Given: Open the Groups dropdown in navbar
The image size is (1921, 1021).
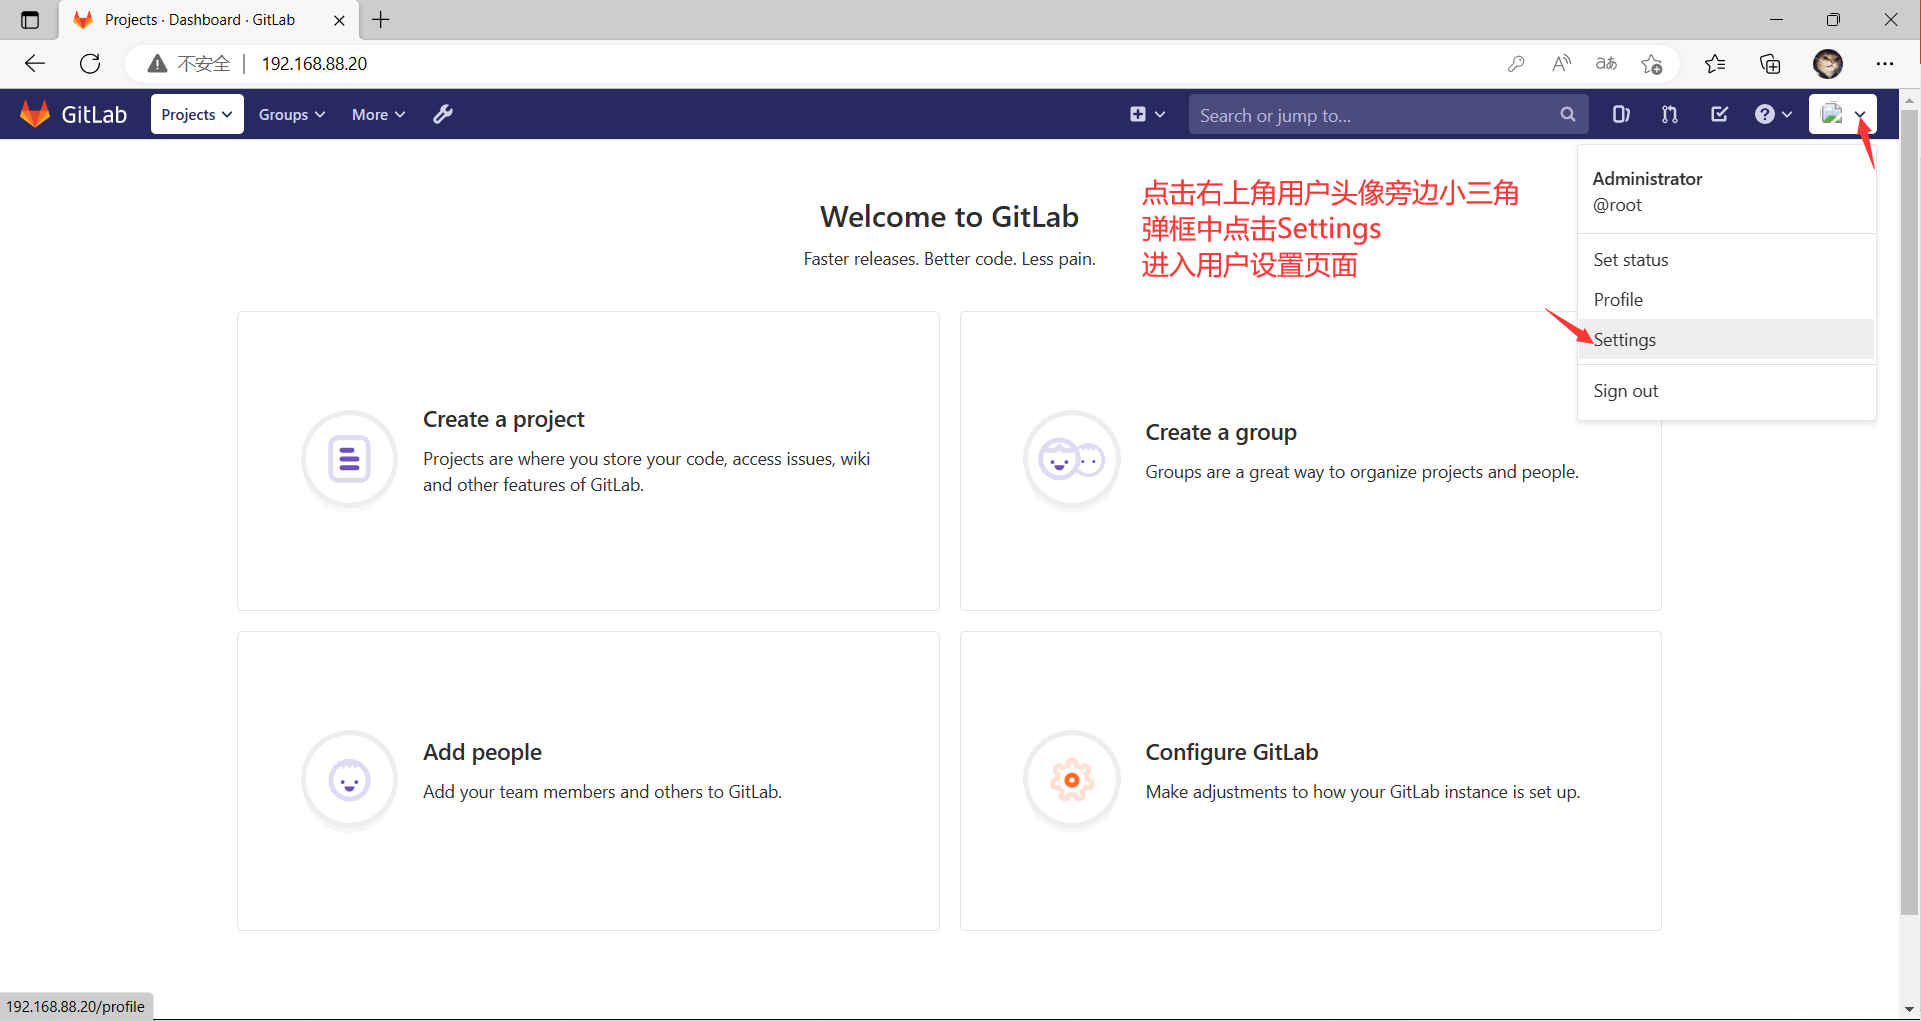Looking at the screenshot, I should [x=291, y=114].
